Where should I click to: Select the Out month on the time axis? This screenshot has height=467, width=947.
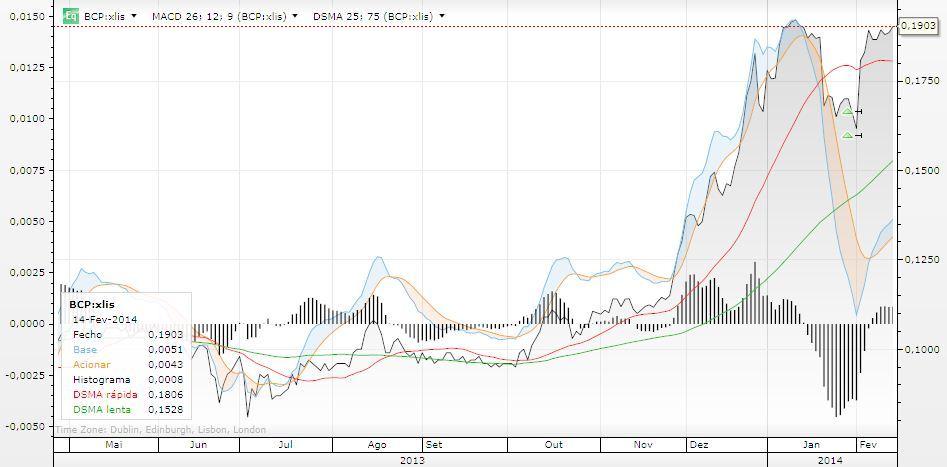[x=553, y=445]
